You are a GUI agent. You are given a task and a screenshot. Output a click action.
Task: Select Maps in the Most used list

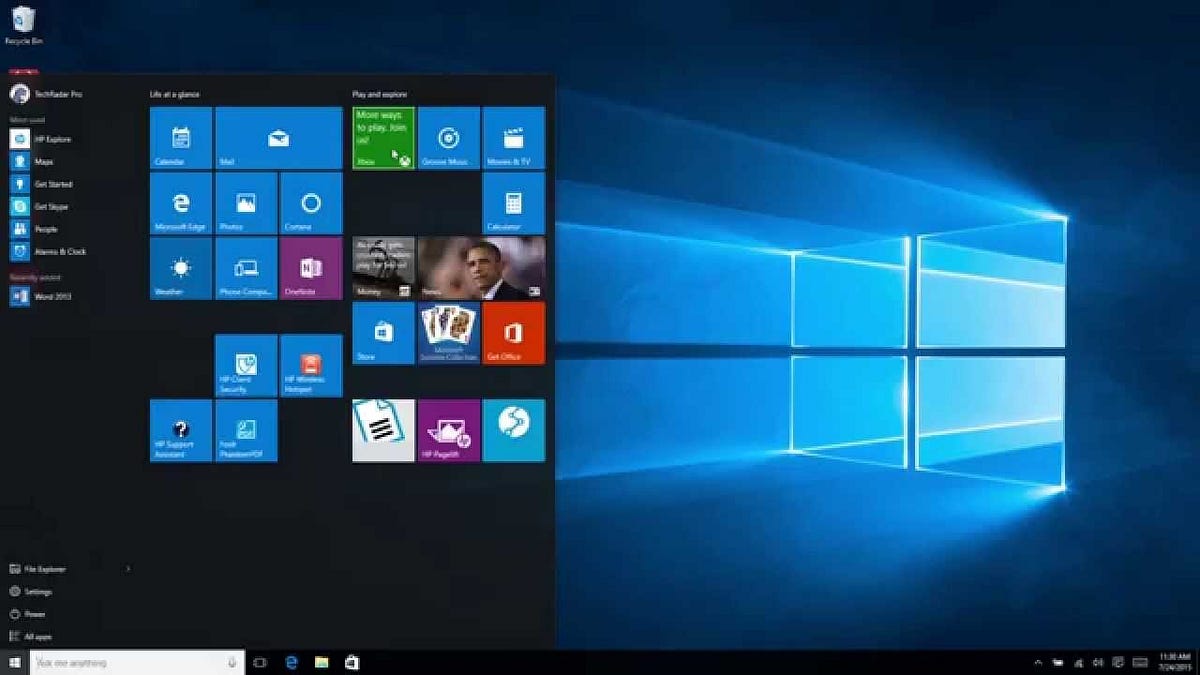pos(40,161)
